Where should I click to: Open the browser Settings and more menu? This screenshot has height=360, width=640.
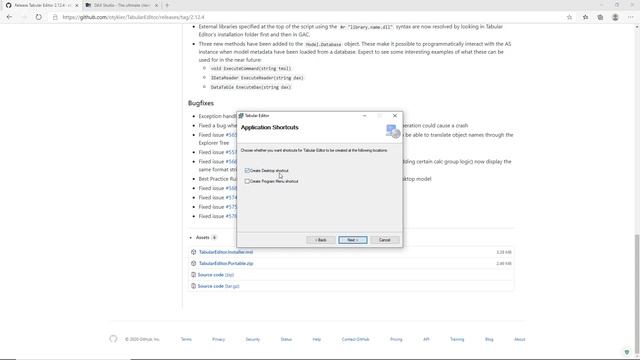click(631, 17)
